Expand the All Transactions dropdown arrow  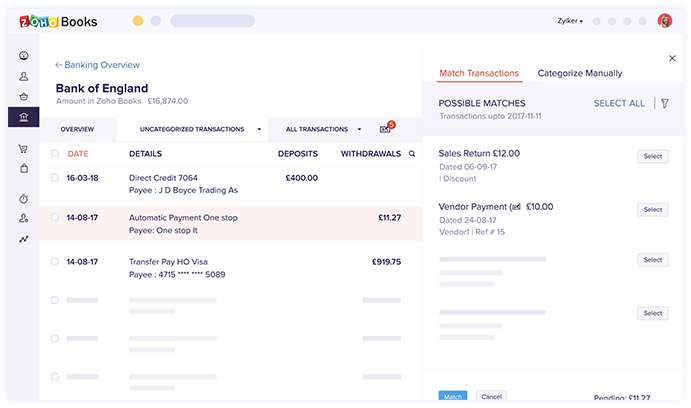coord(359,129)
